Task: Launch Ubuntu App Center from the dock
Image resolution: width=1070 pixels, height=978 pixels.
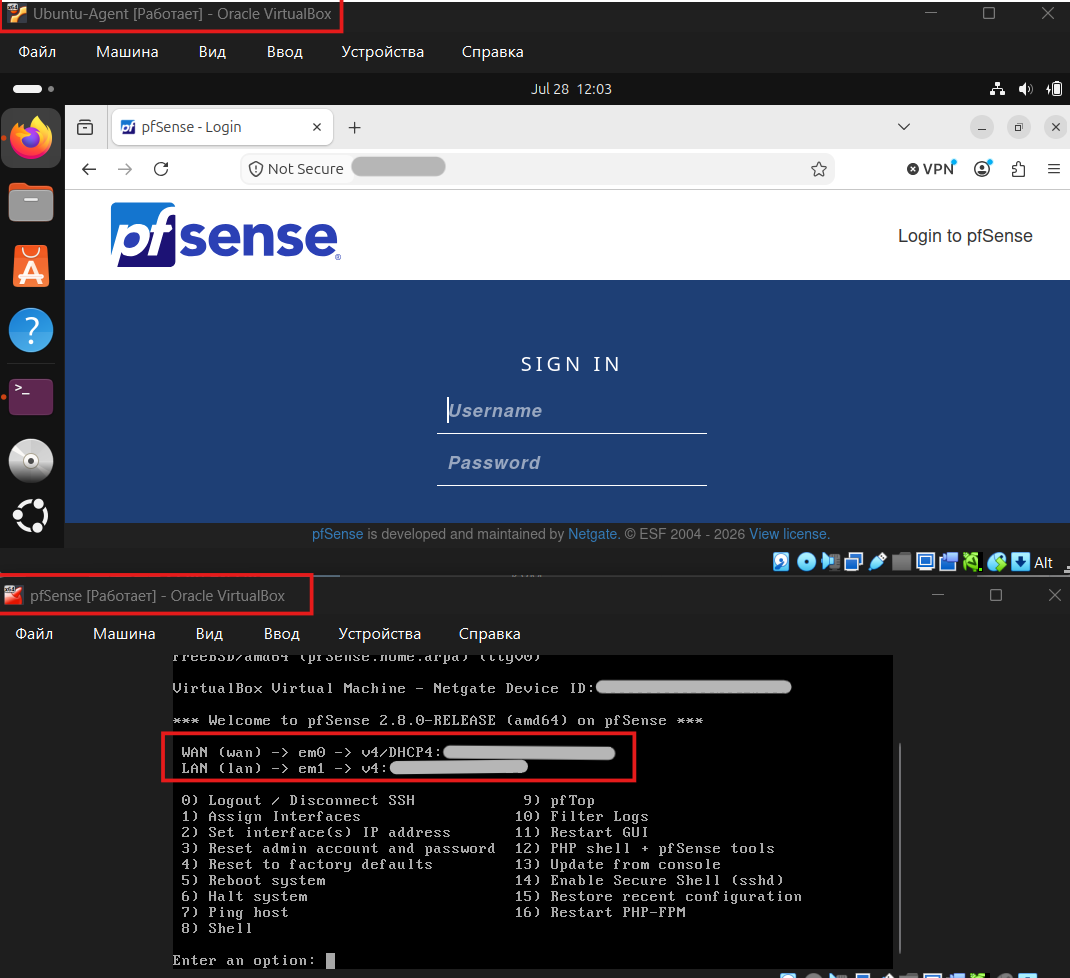Action: (31, 265)
